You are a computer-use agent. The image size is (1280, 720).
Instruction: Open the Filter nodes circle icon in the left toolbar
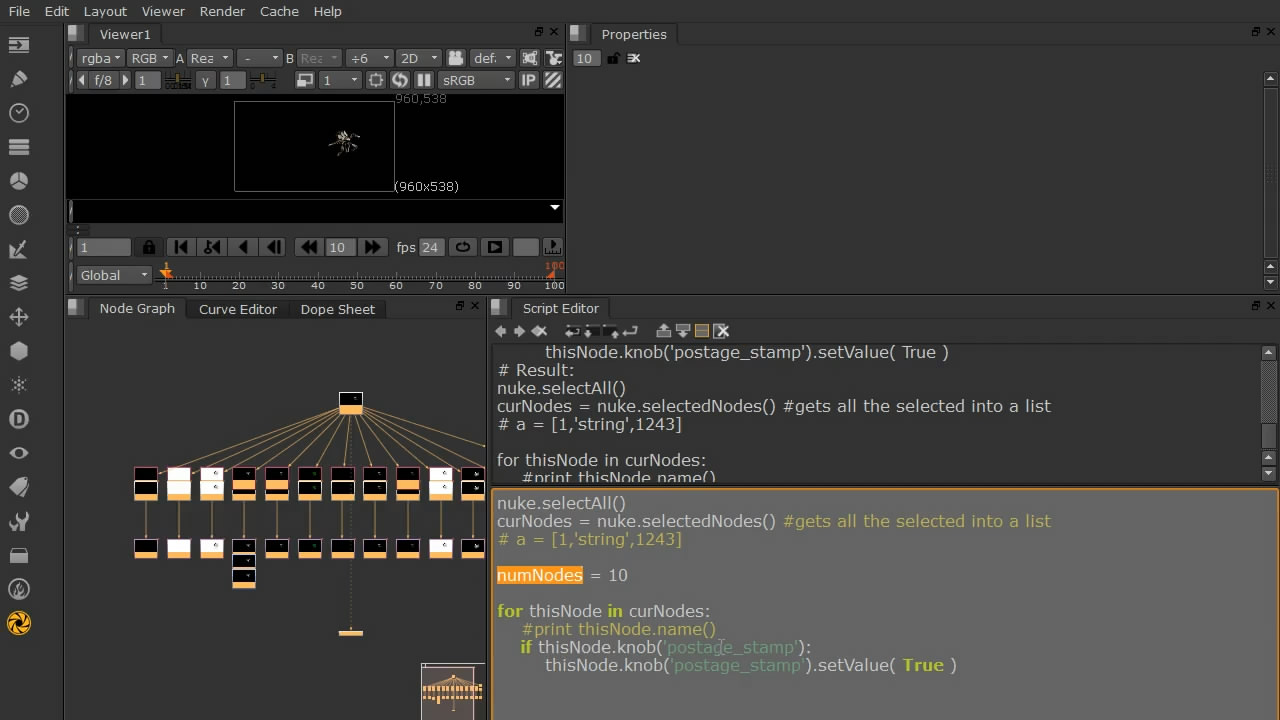tap(18, 215)
